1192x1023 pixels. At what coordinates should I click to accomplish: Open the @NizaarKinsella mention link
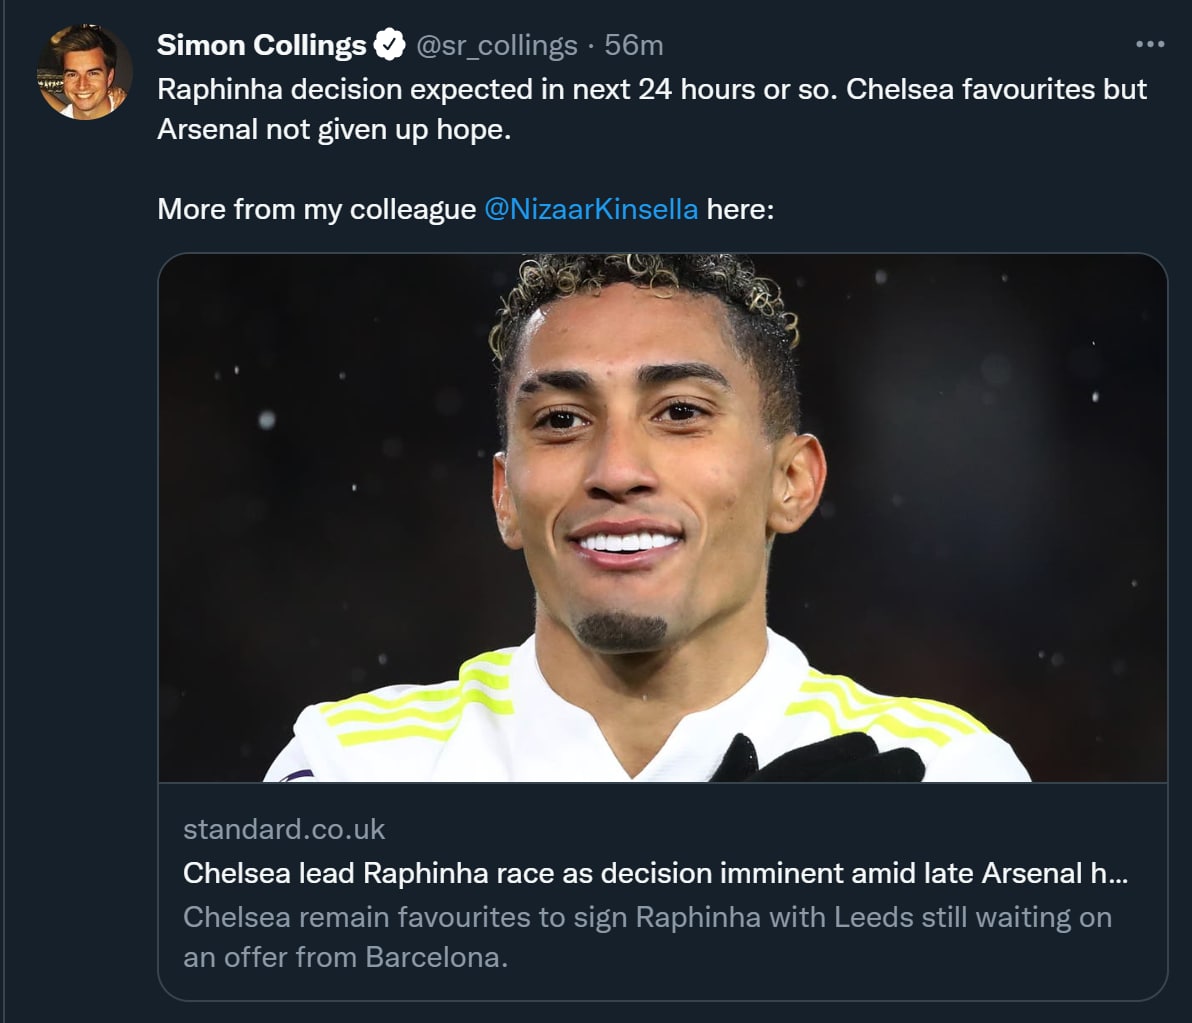tap(590, 209)
